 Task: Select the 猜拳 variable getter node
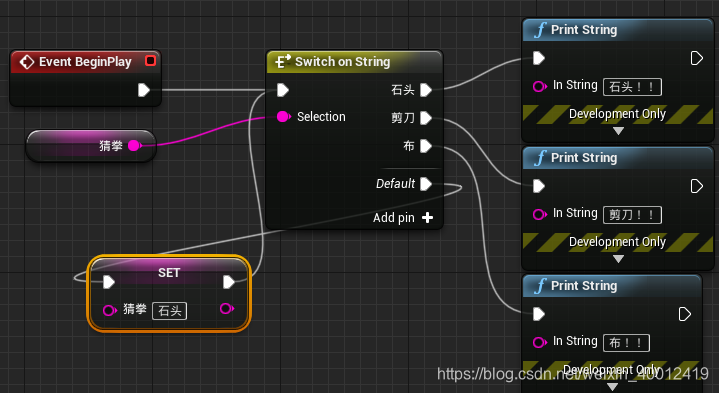(x=91, y=146)
